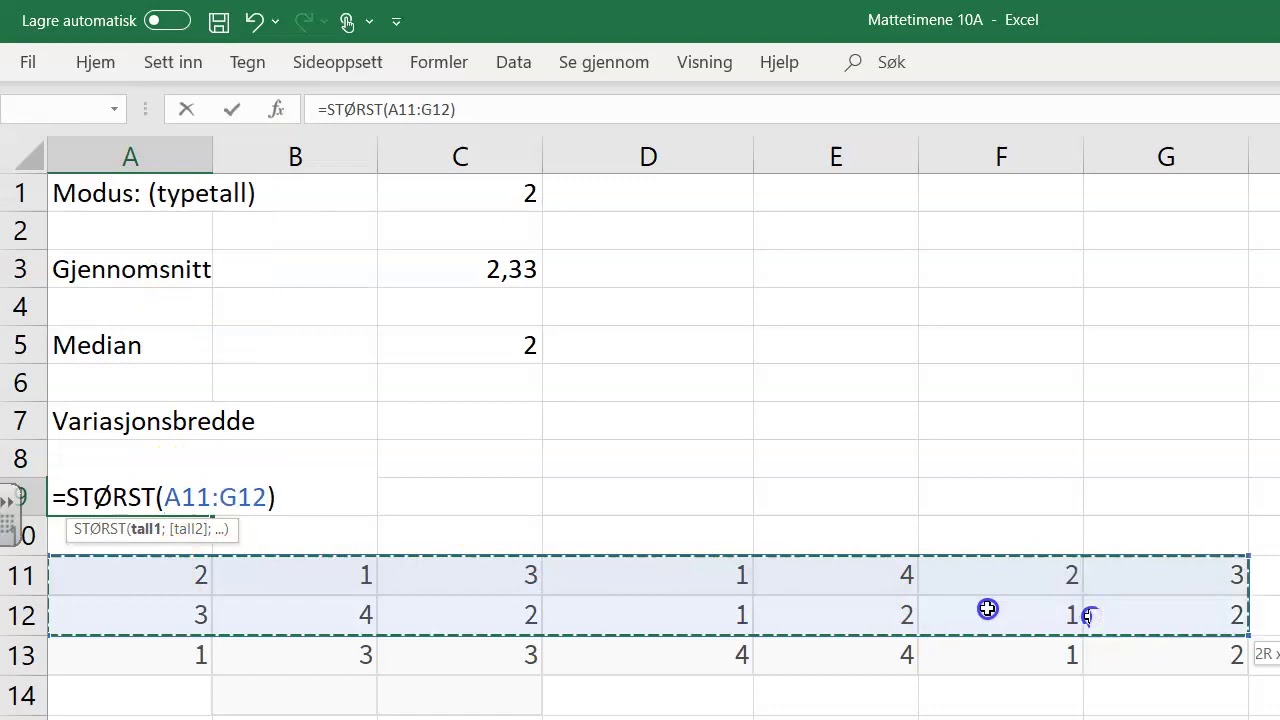Switch to the Hjem tab
This screenshot has height=720, width=1280.
96,62
